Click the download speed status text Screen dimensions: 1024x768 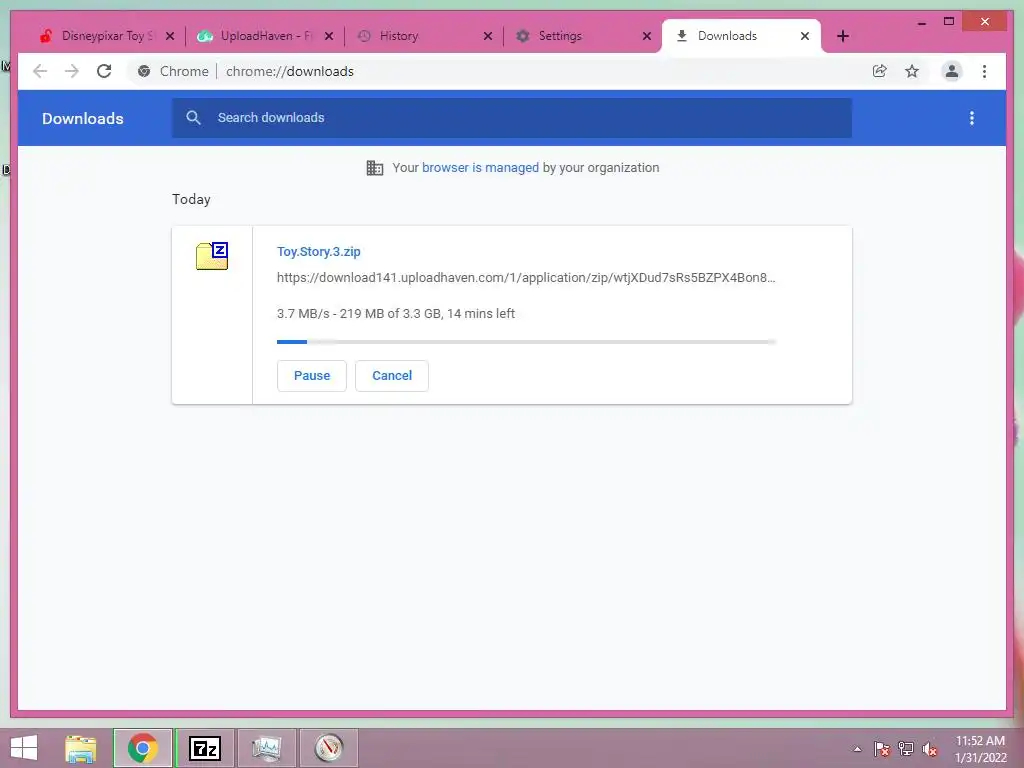[396, 313]
